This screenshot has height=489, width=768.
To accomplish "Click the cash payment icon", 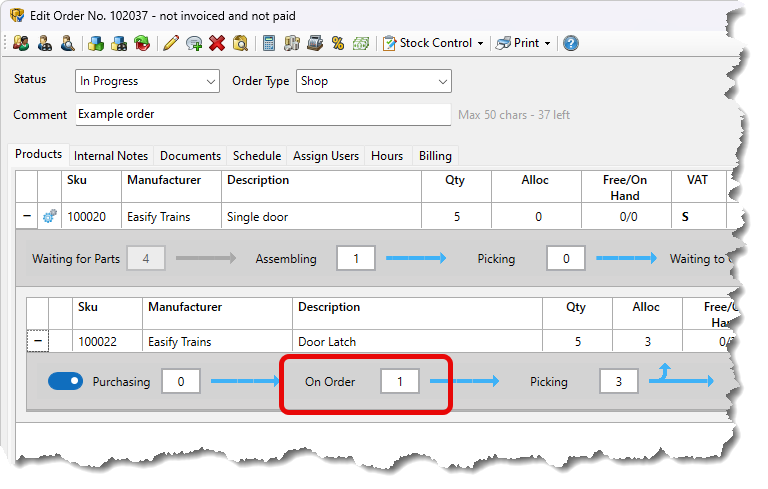I will pyautogui.click(x=361, y=43).
